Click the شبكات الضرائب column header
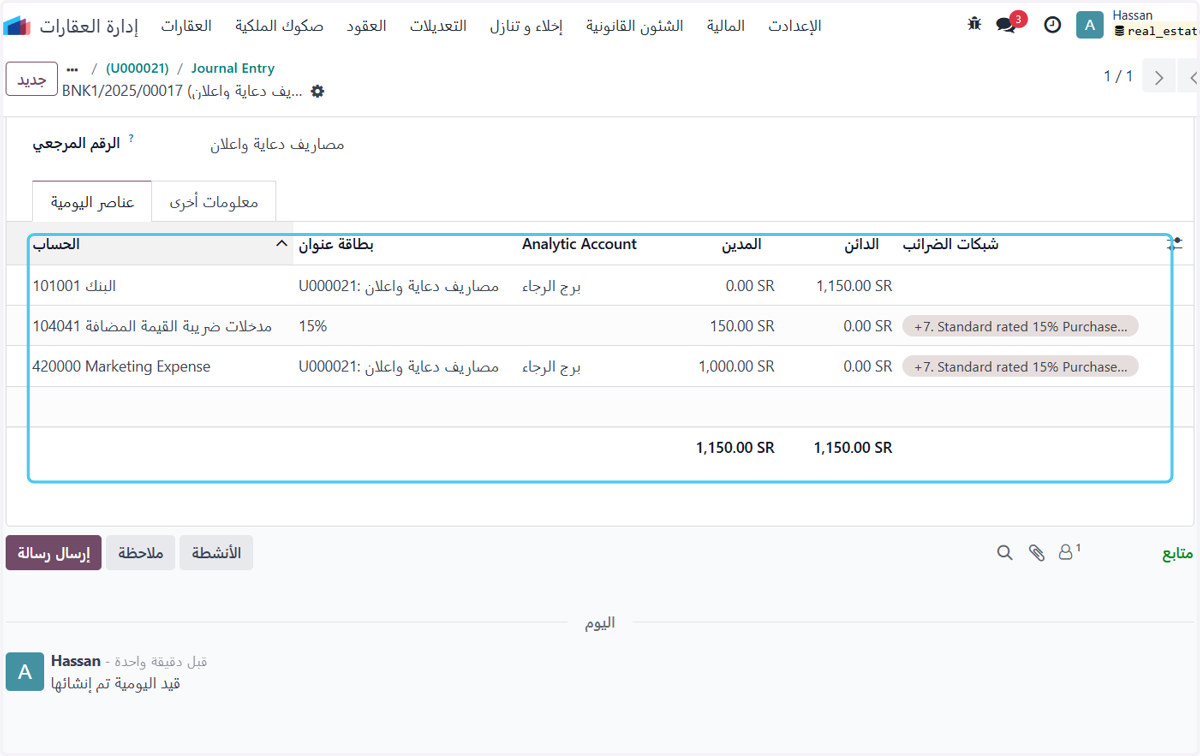This screenshot has height=756, width=1200. 950,244
